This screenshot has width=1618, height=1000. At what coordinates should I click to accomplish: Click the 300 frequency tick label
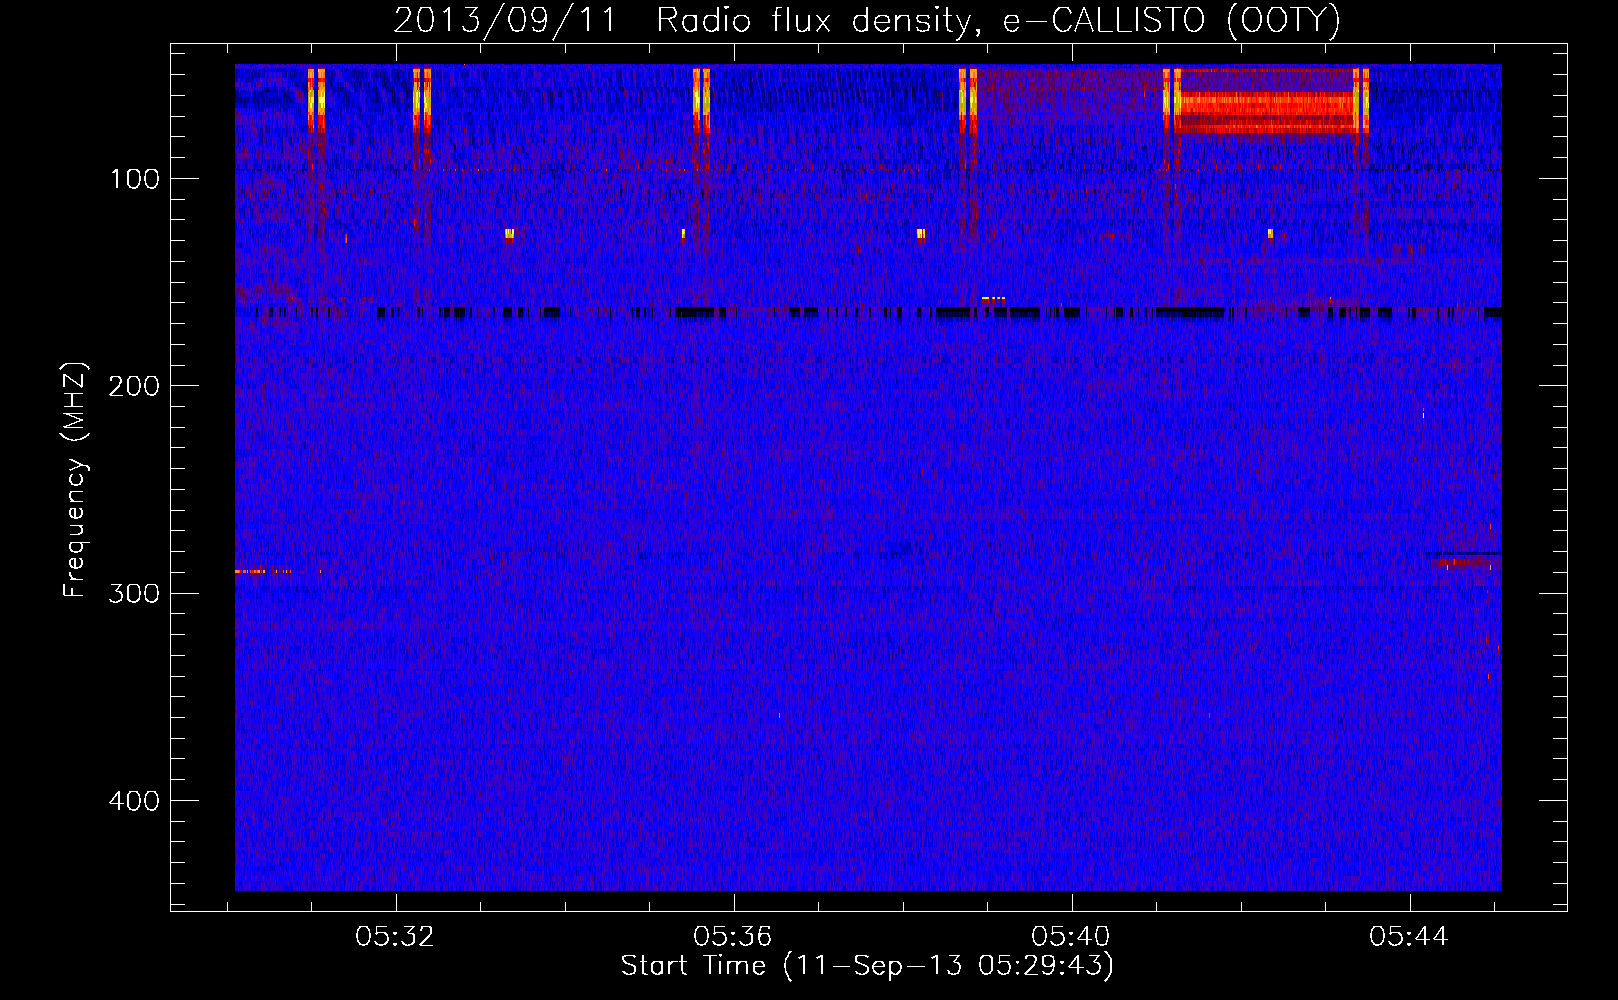(x=134, y=593)
